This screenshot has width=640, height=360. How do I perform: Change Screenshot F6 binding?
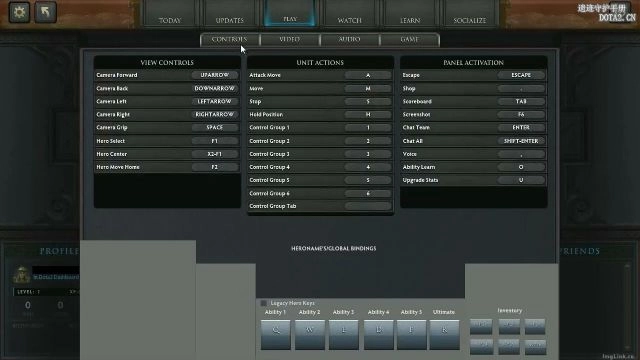[521, 114]
